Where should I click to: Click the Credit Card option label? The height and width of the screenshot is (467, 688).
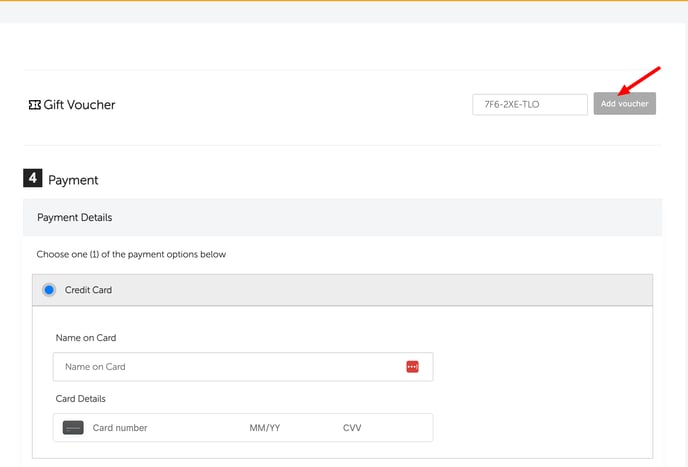88,290
